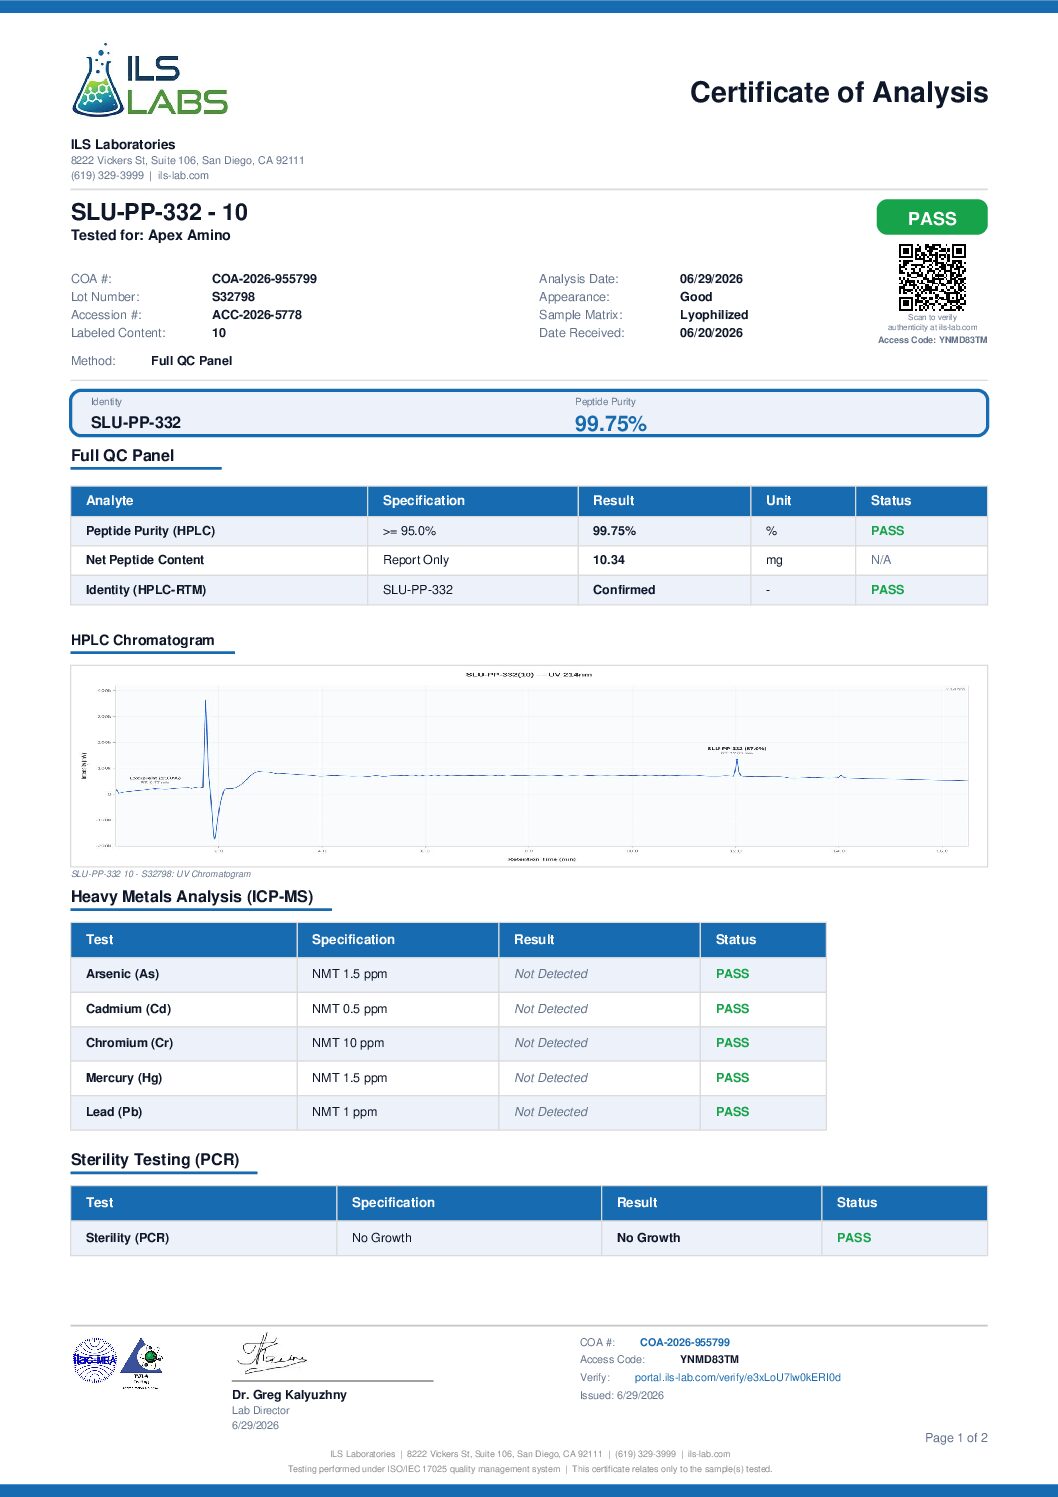Viewport: 1058px width, 1497px height.
Task: Click the Peptide Purity (HPLC) row label
Action: pyautogui.click(x=151, y=531)
